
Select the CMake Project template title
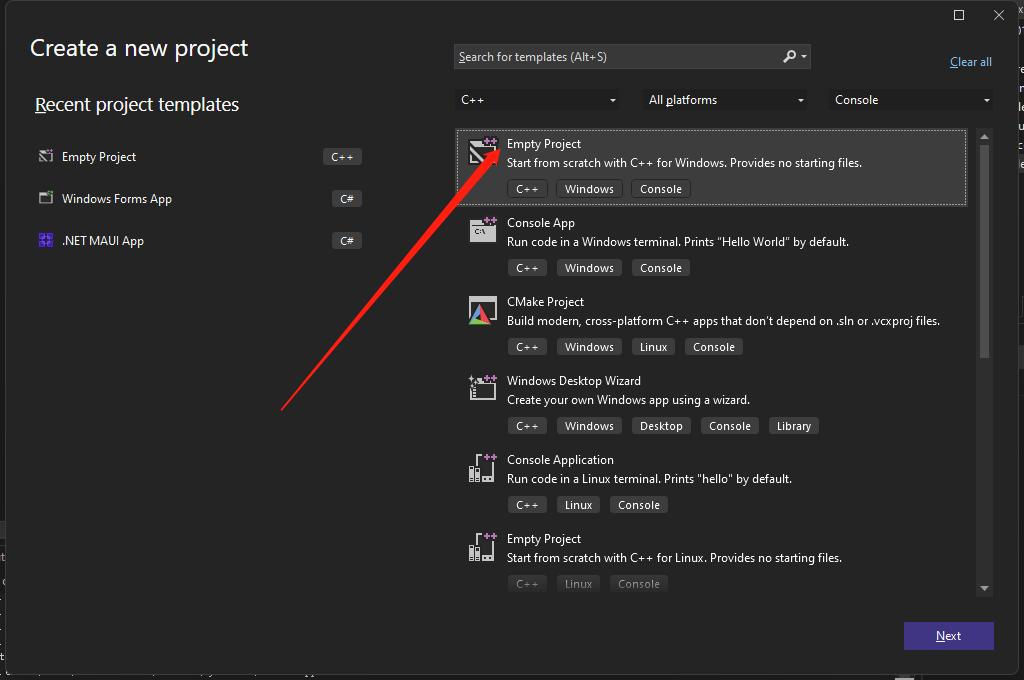[x=545, y=302]
